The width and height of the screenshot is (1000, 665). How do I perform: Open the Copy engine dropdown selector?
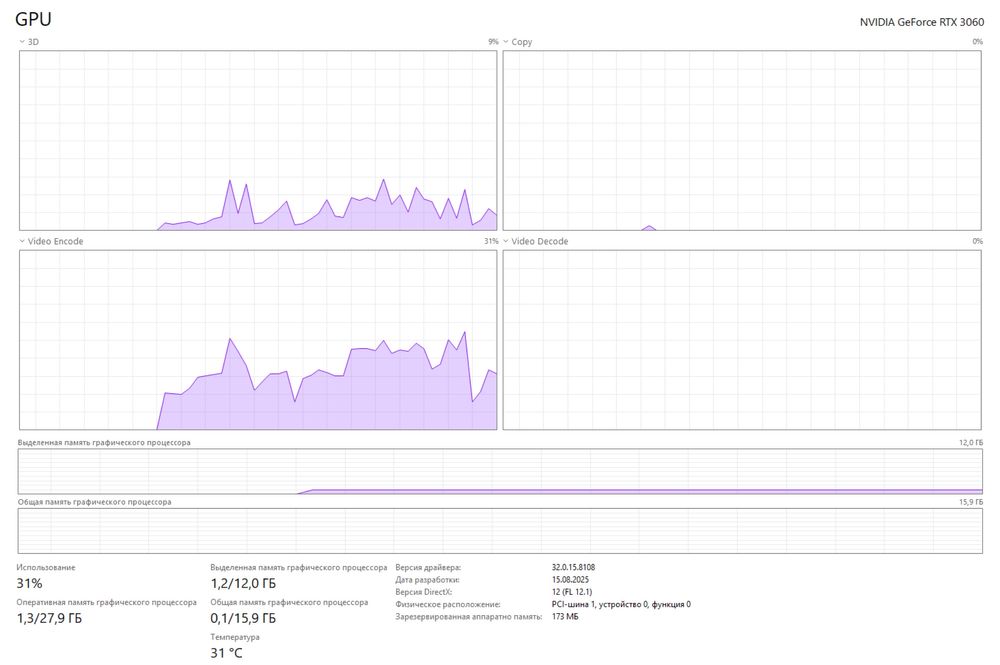pos(517,42)
